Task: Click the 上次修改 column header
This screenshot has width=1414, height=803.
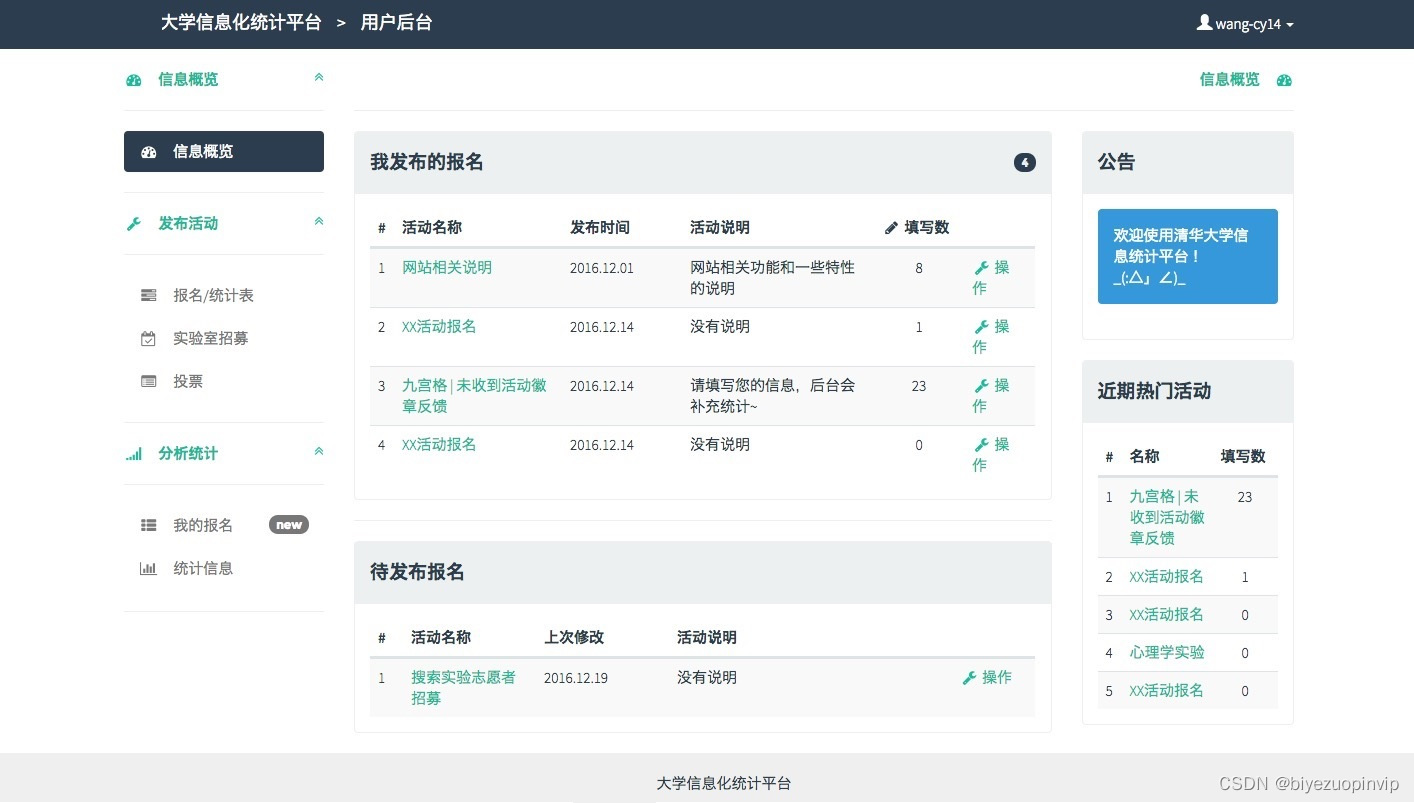Action: pos(574,638)
